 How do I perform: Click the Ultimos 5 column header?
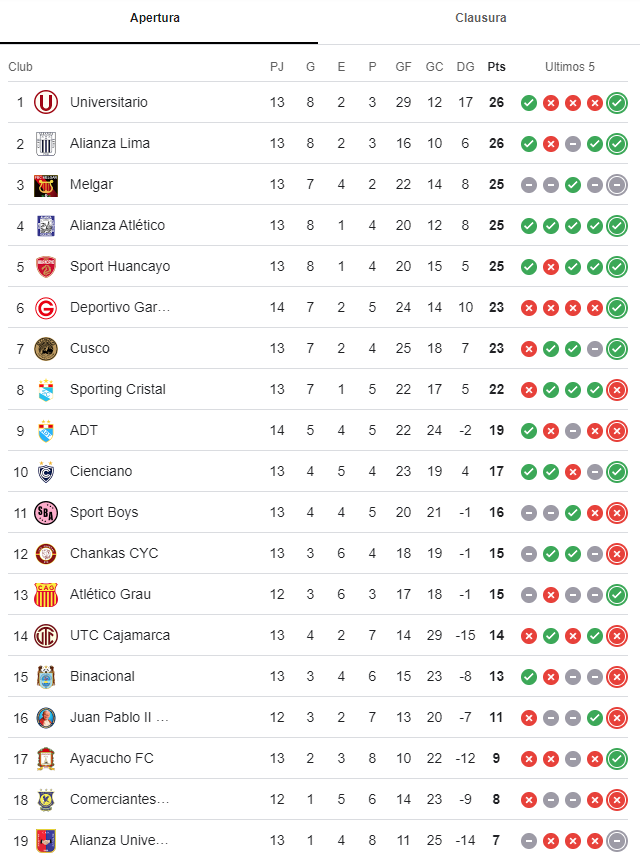569,67
